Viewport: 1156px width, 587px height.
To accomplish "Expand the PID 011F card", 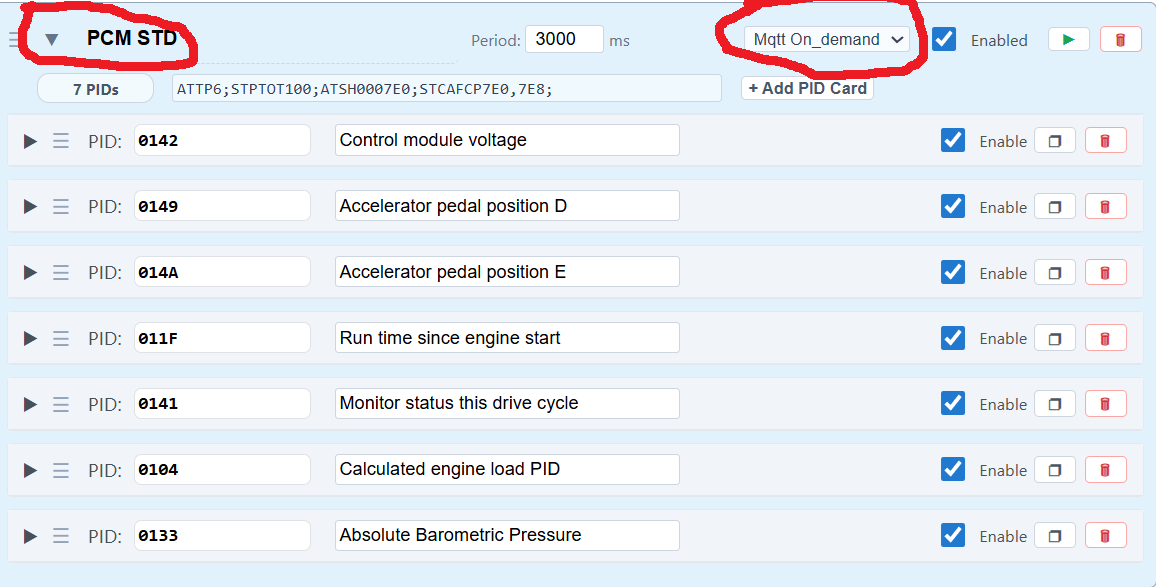I will 29,338.
